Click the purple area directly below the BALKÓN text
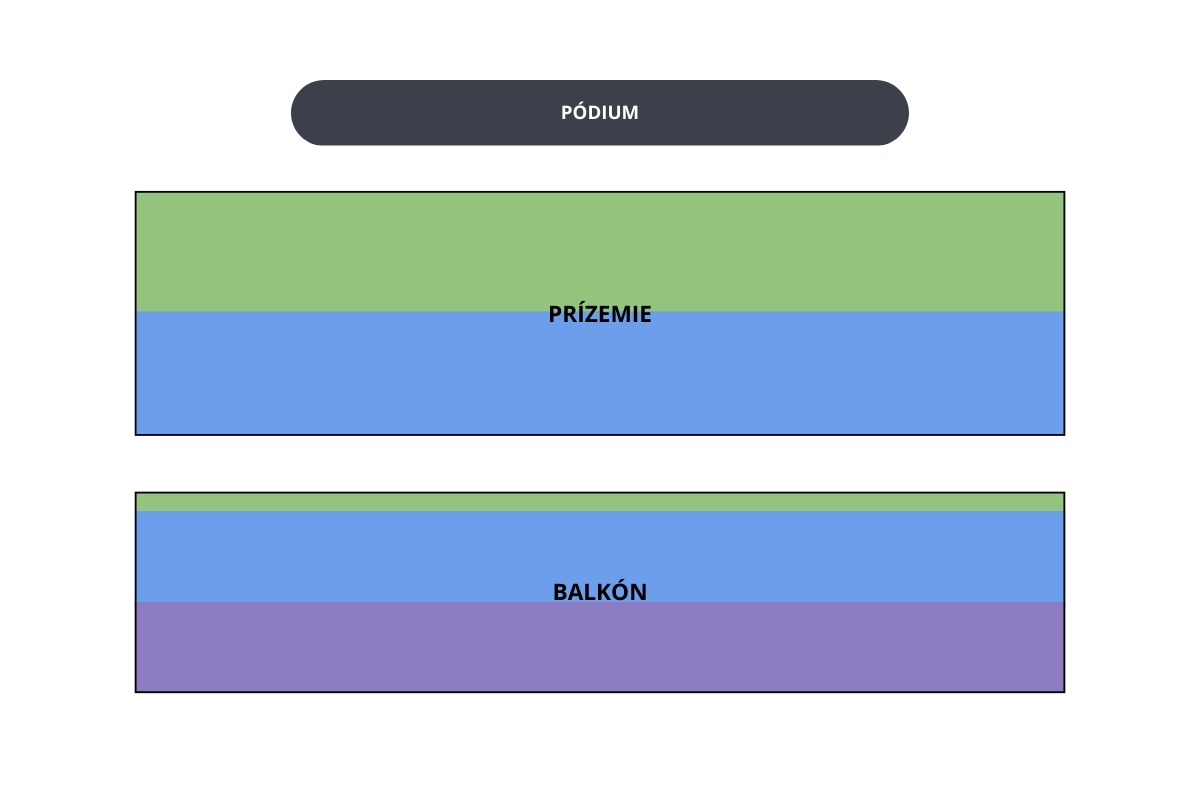1200x800 pixels. (x=600, y=650)
